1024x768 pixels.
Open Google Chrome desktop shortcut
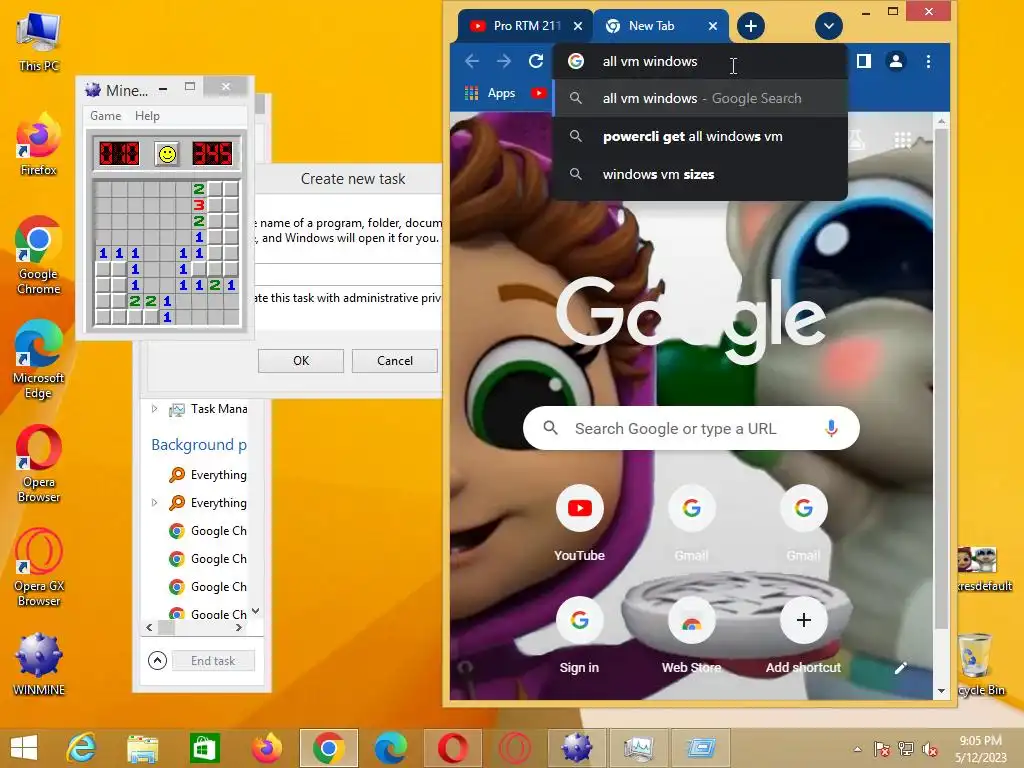tap(38, 255)
